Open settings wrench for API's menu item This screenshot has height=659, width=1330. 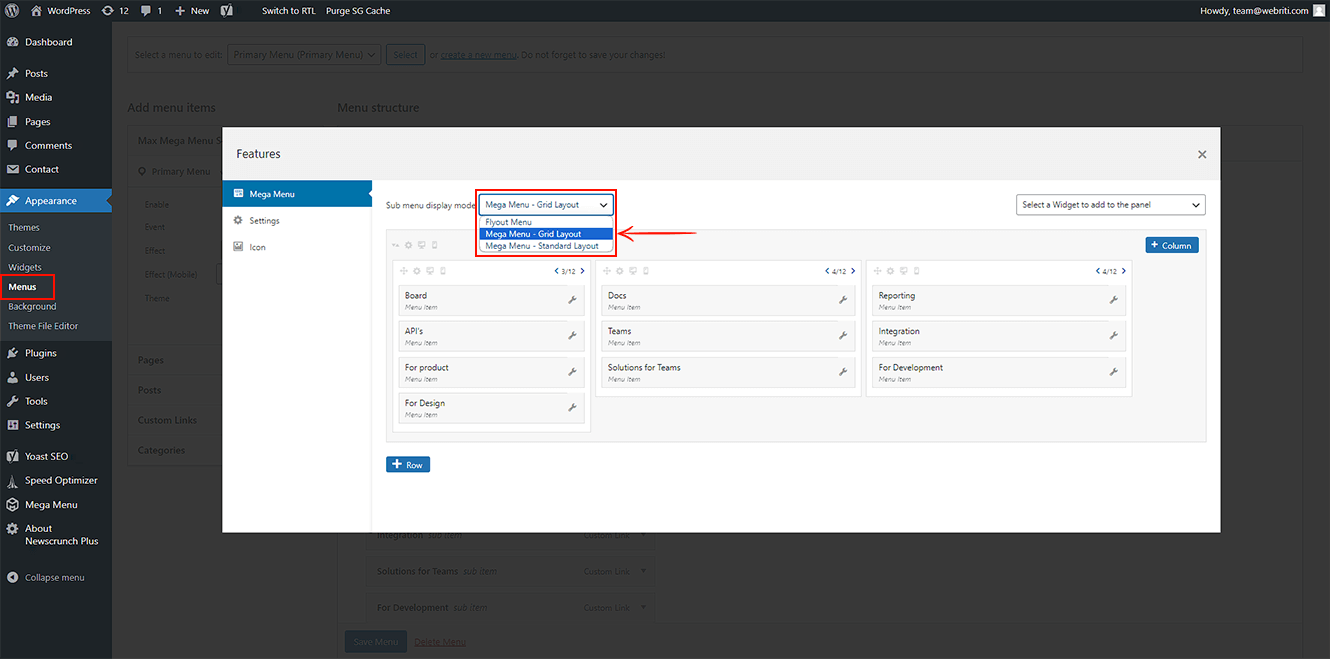click(572, 336)
